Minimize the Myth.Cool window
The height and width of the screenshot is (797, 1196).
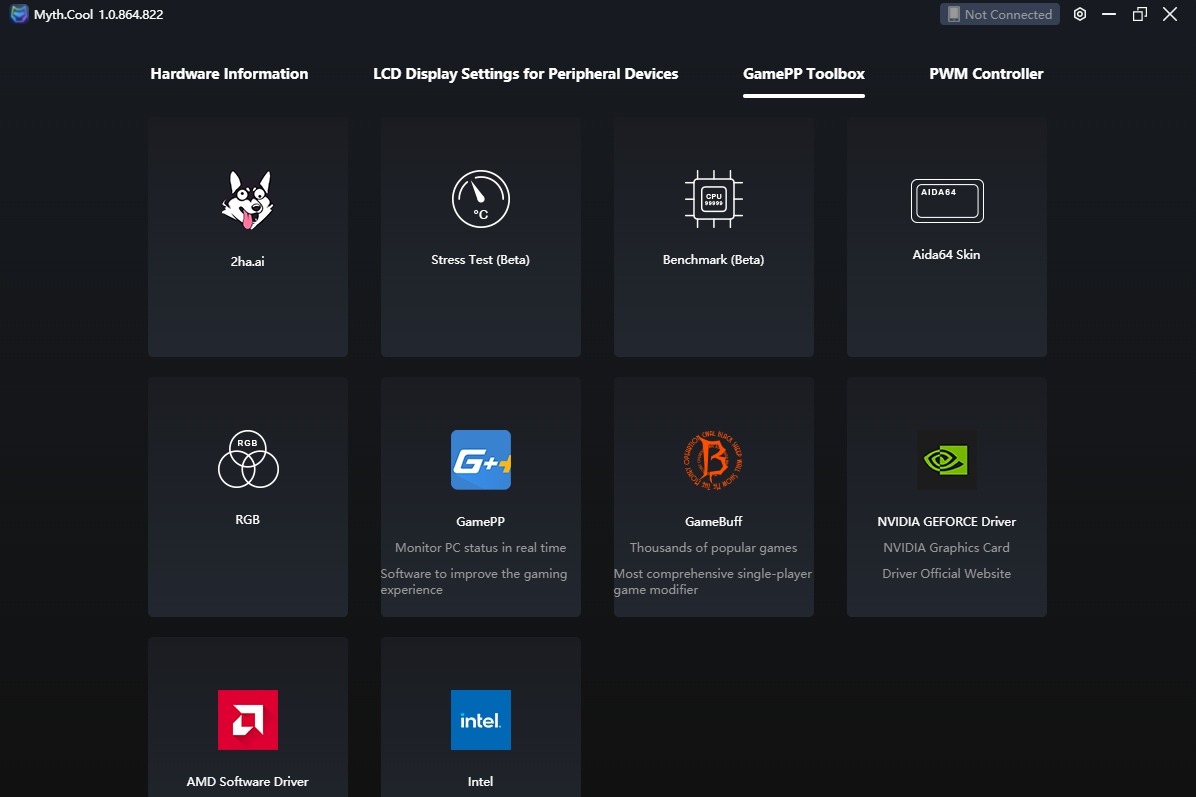click(x=1109, y=14)
